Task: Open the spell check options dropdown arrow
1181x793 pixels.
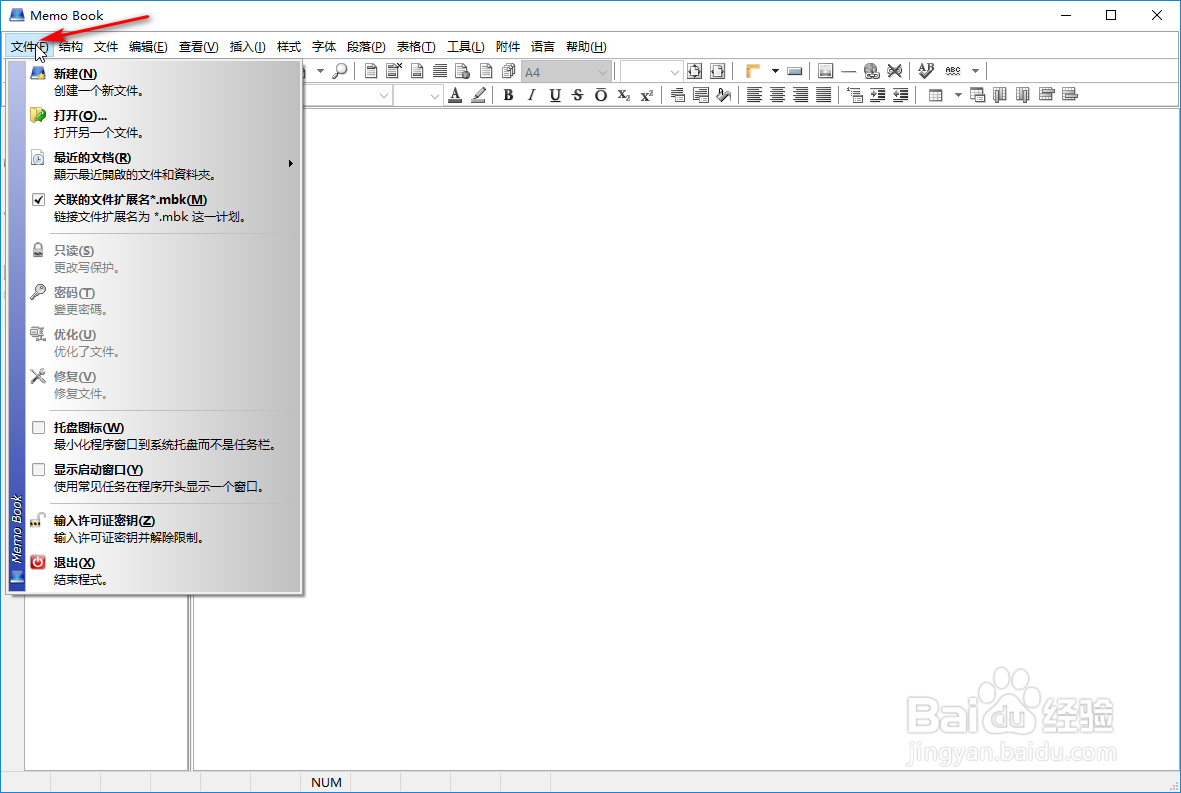Action: point(975,71)
